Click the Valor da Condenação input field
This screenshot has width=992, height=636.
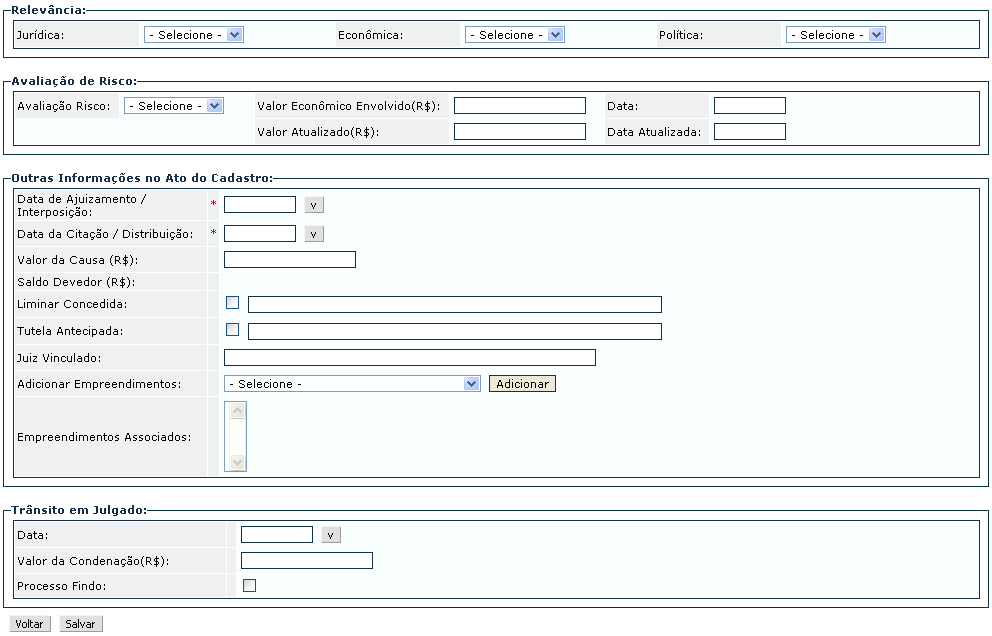click(x=307, y=561)
